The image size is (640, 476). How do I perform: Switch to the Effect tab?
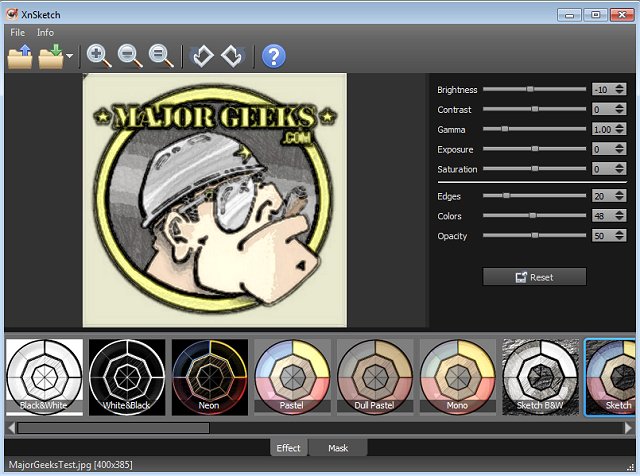tap(288, 448)
